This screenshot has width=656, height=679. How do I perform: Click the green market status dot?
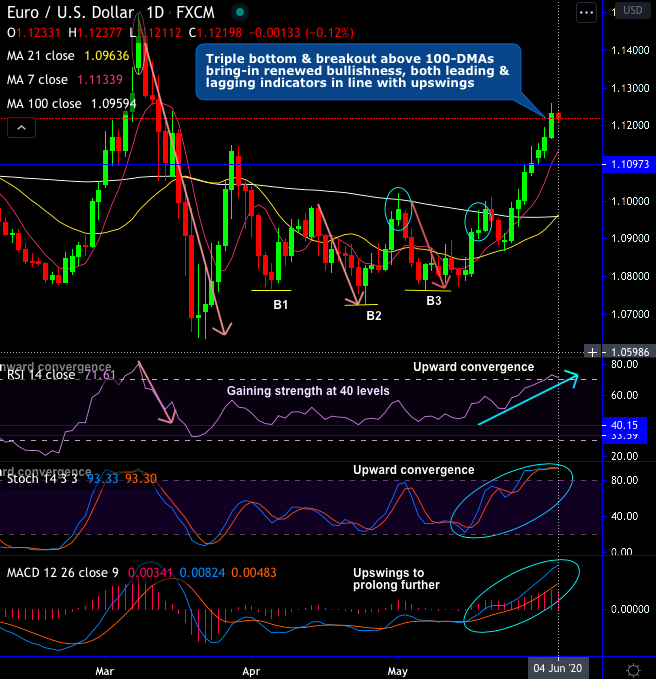coord(240,12)
